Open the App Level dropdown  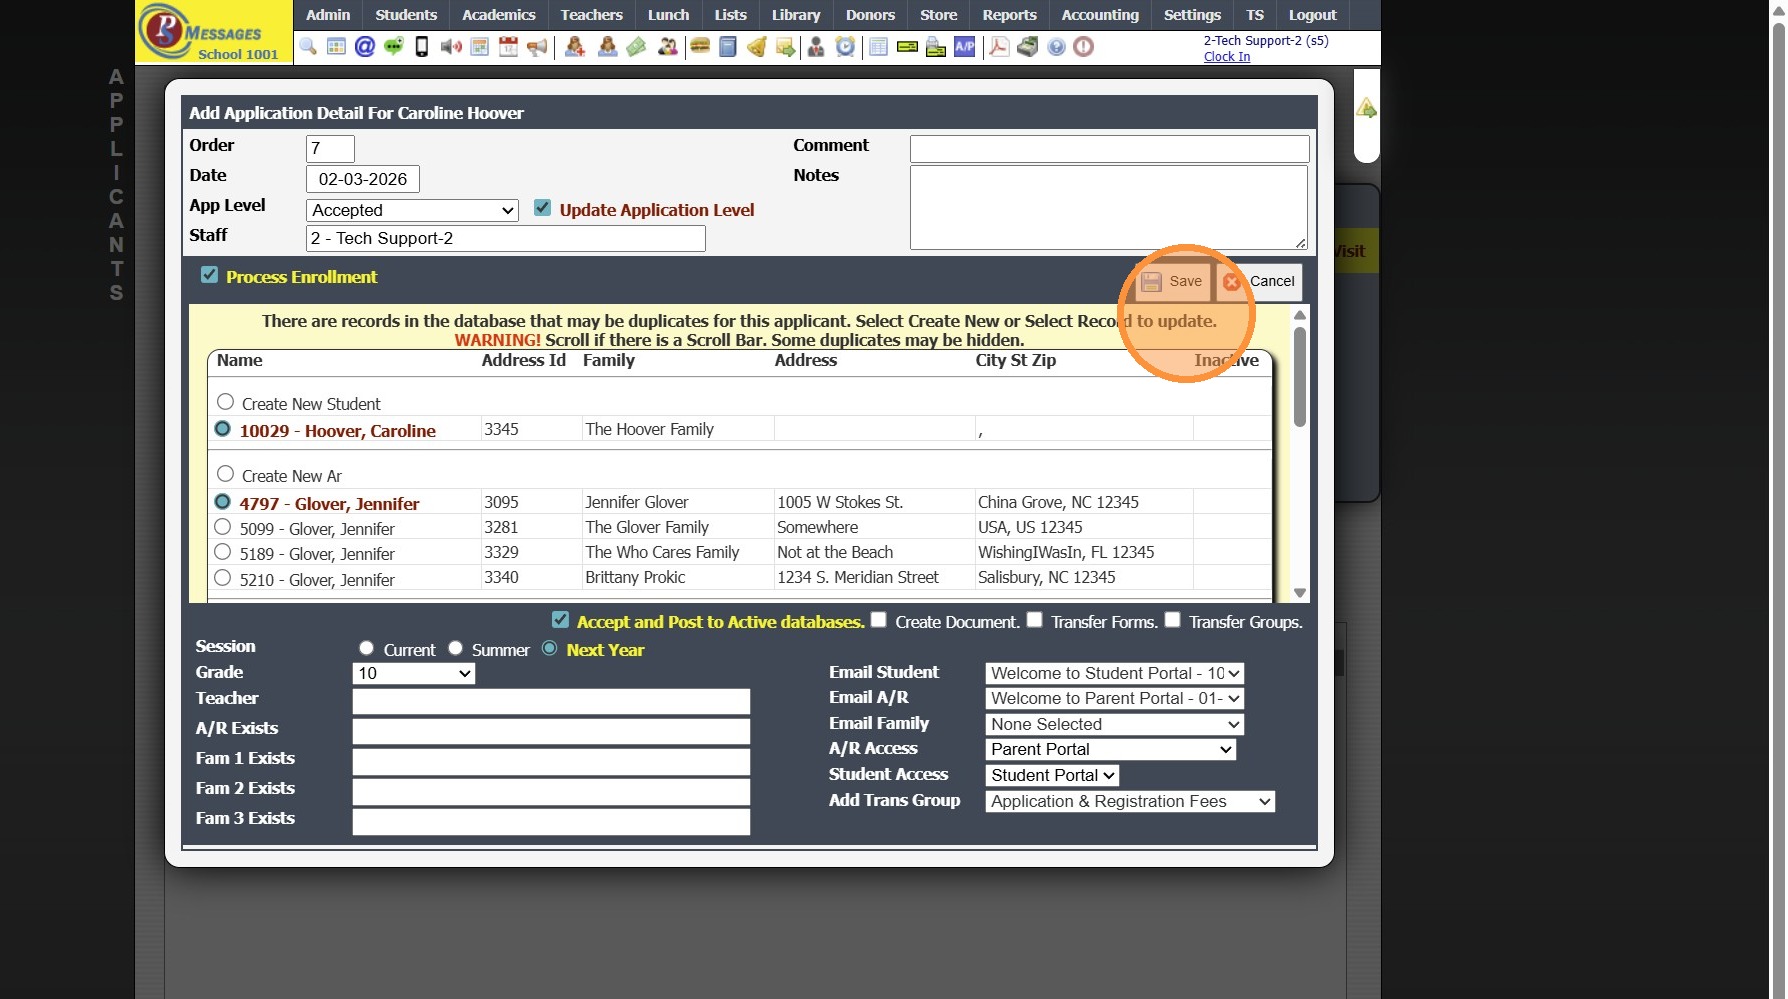(x=411, y=210)
